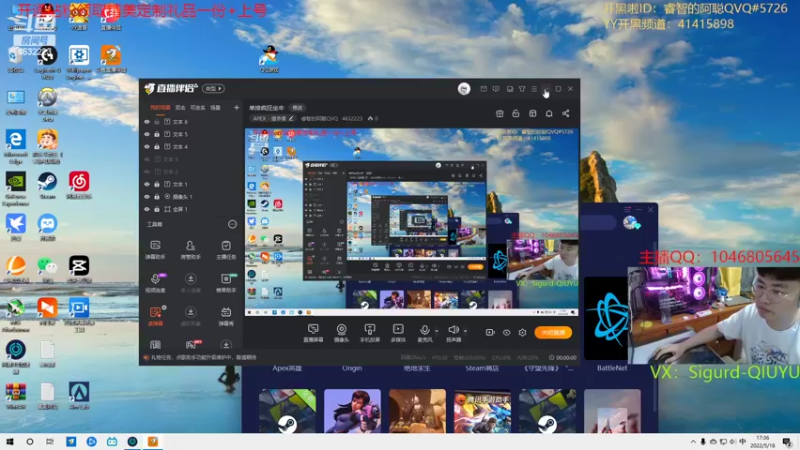Switch to the first orange scene tab

[x=160, y=108]
